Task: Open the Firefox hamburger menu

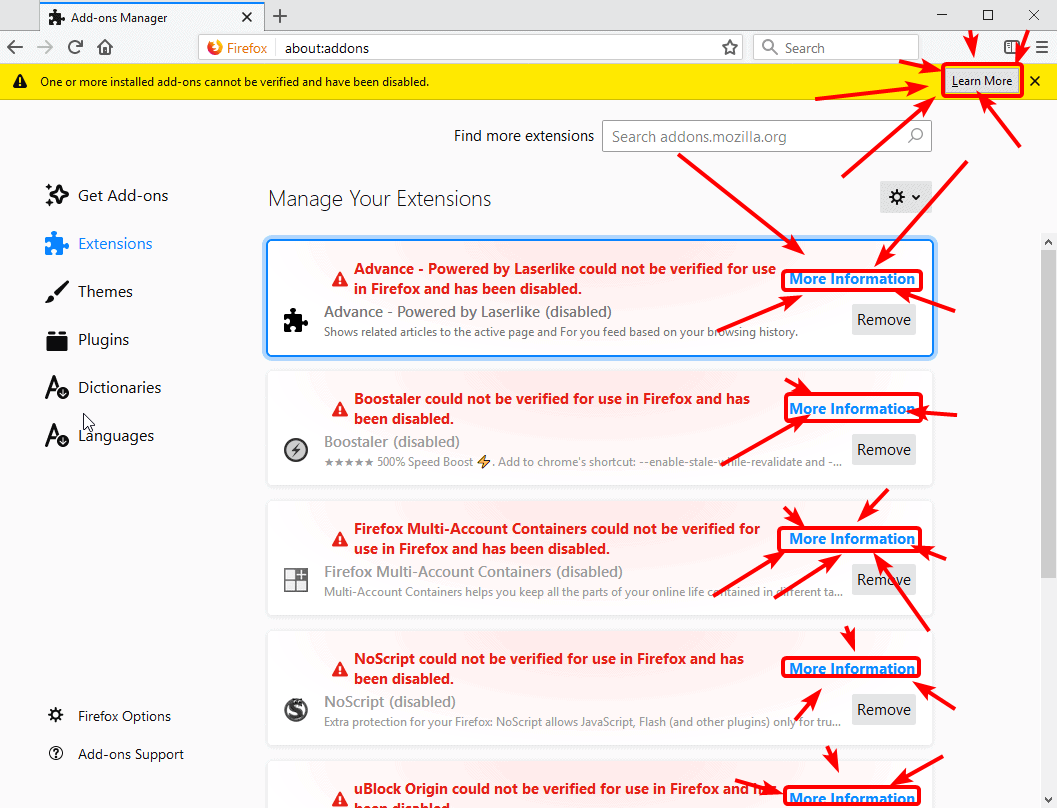Action: tap(1041, 47)
